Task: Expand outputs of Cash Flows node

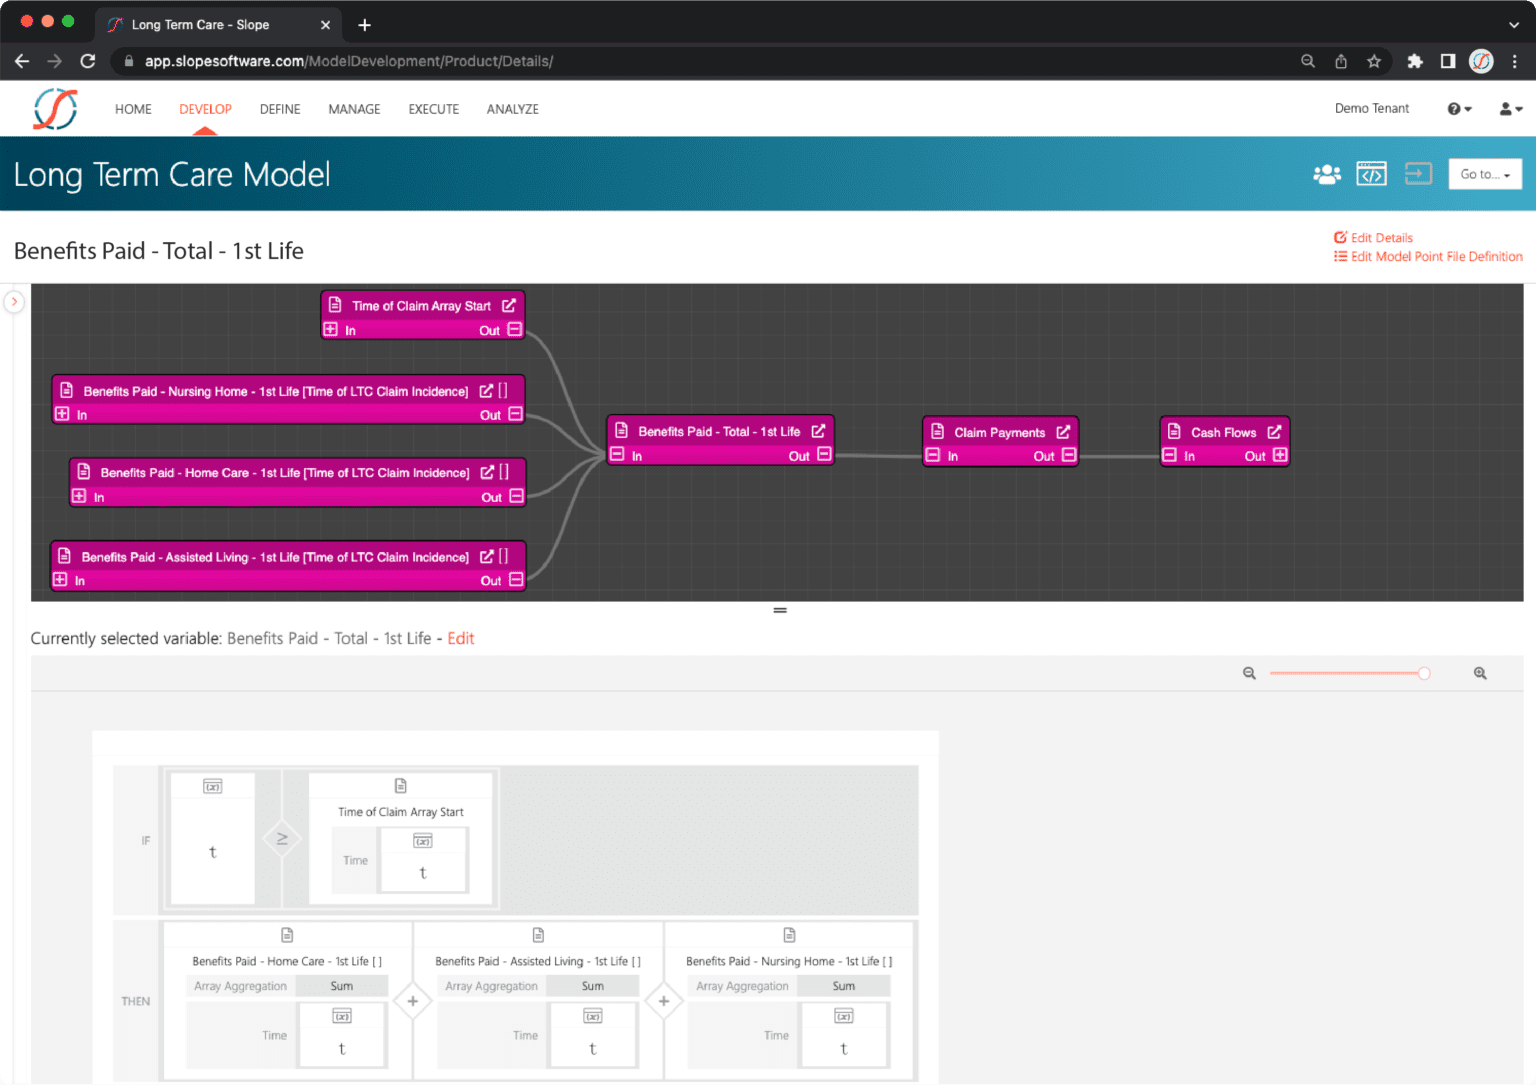Action: point(1280,456)
